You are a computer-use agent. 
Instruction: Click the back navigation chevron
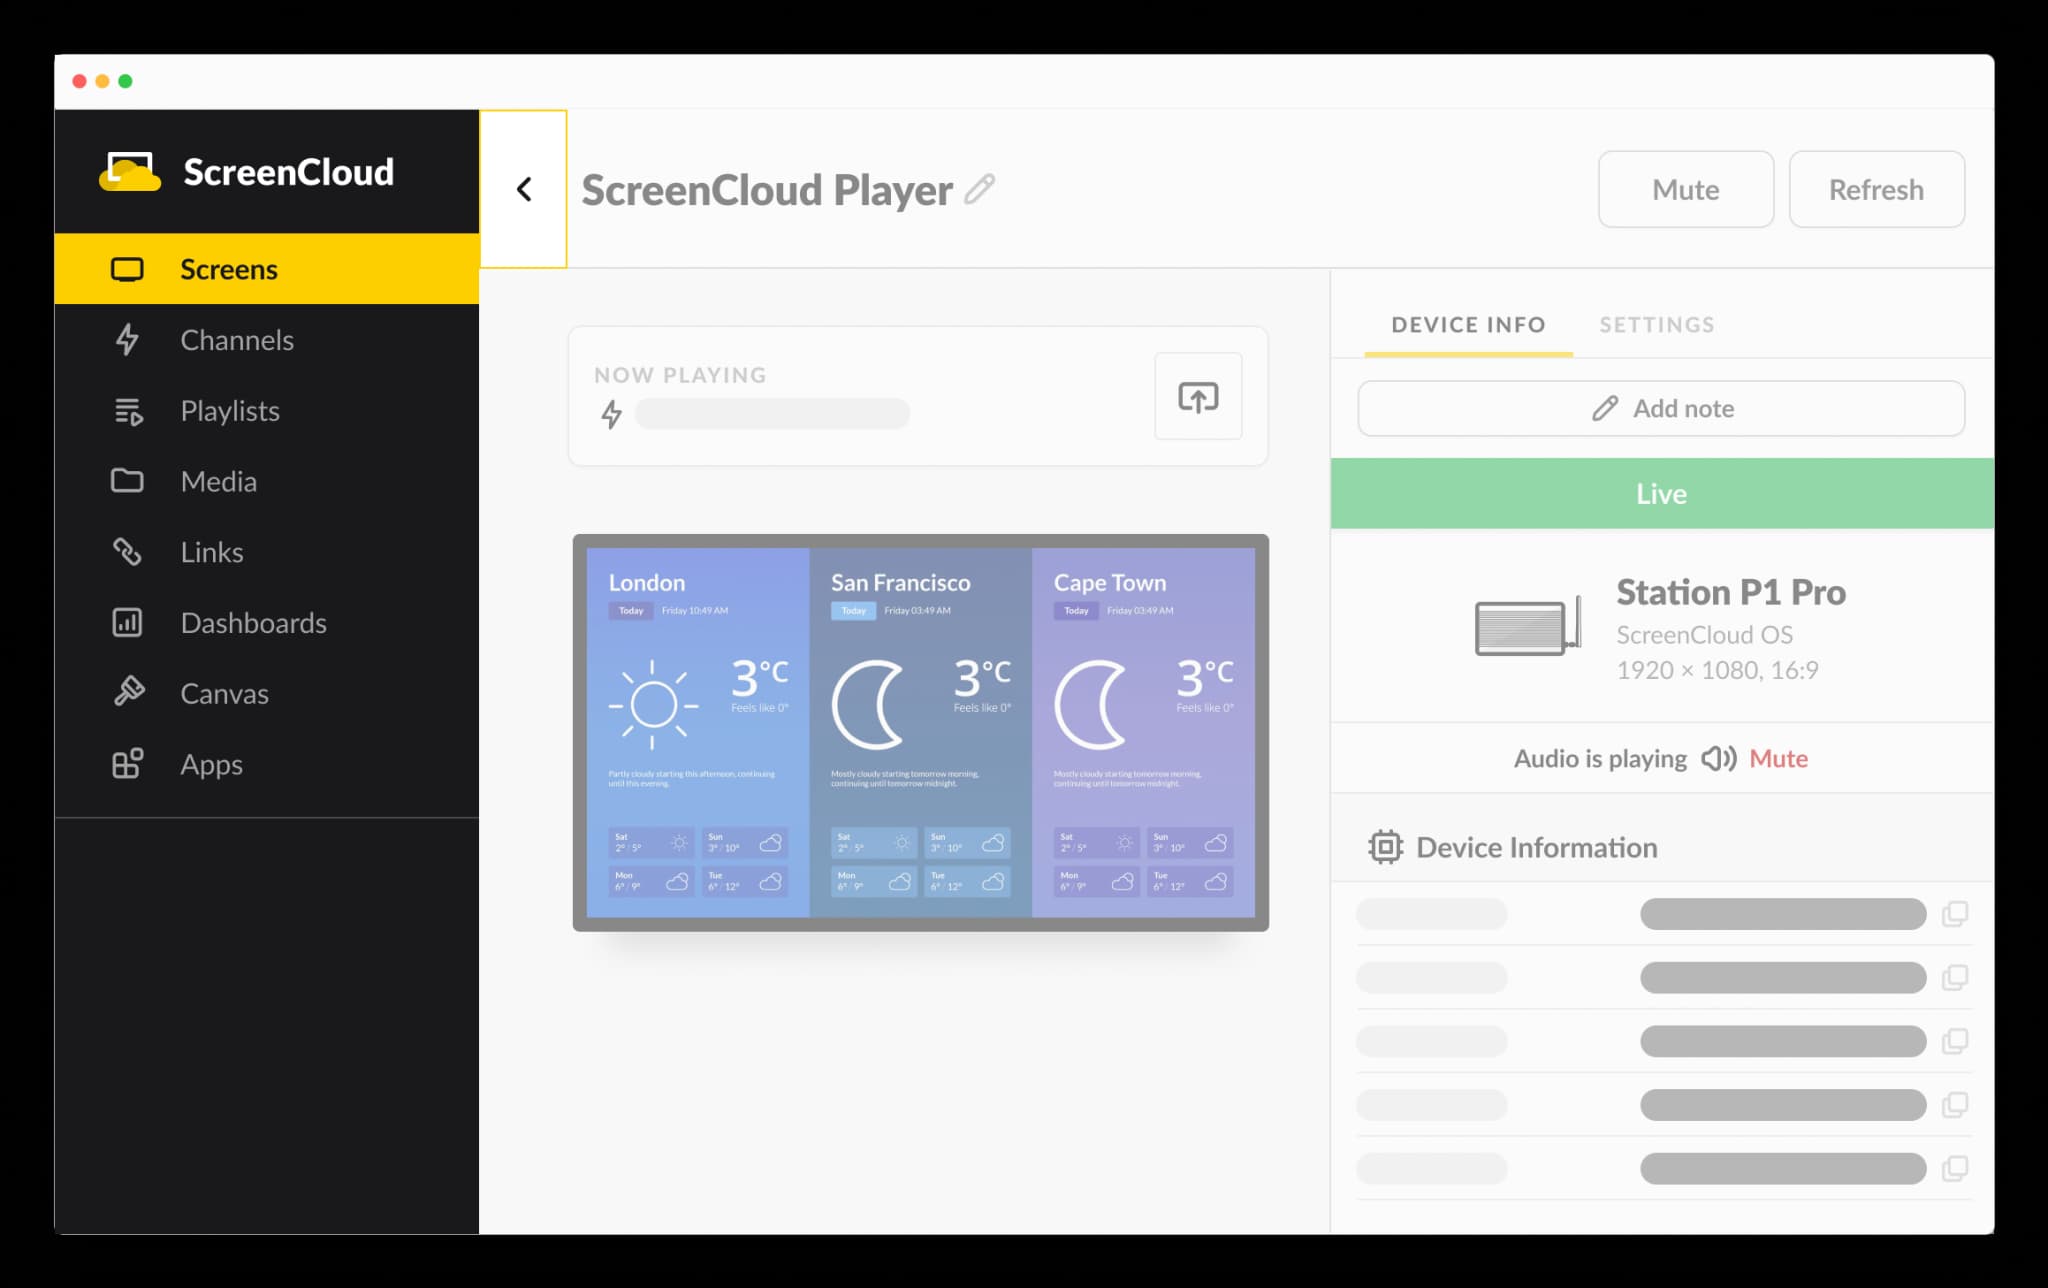(524, 188)
